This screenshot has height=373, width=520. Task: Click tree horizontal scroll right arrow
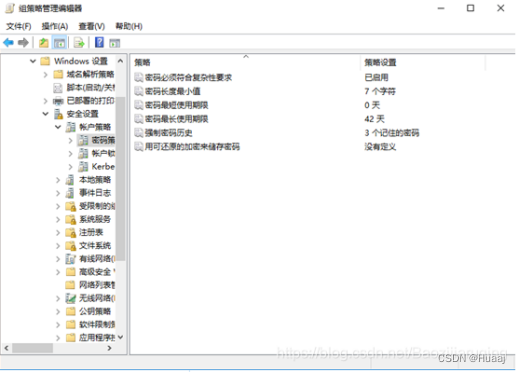[109, 348]
